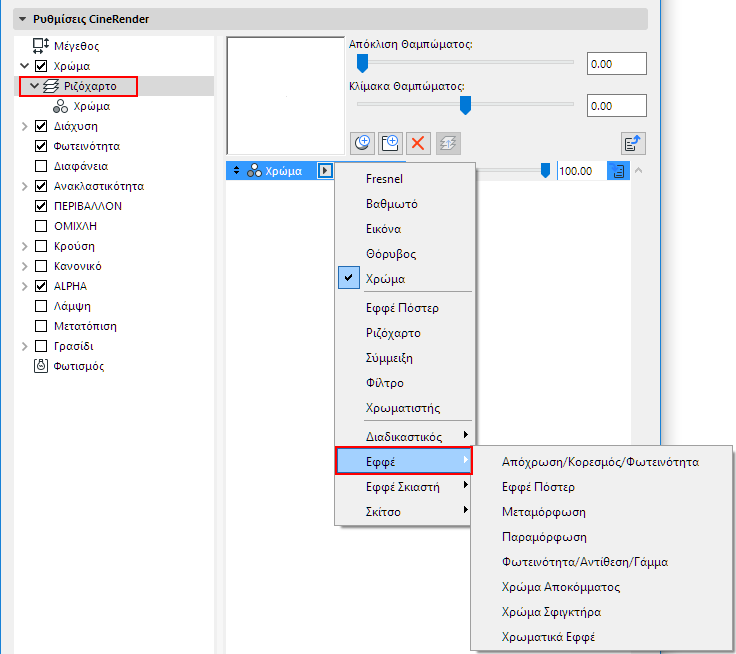Enable the Διαφάνεια checkbox

click(x=41, y=166)
